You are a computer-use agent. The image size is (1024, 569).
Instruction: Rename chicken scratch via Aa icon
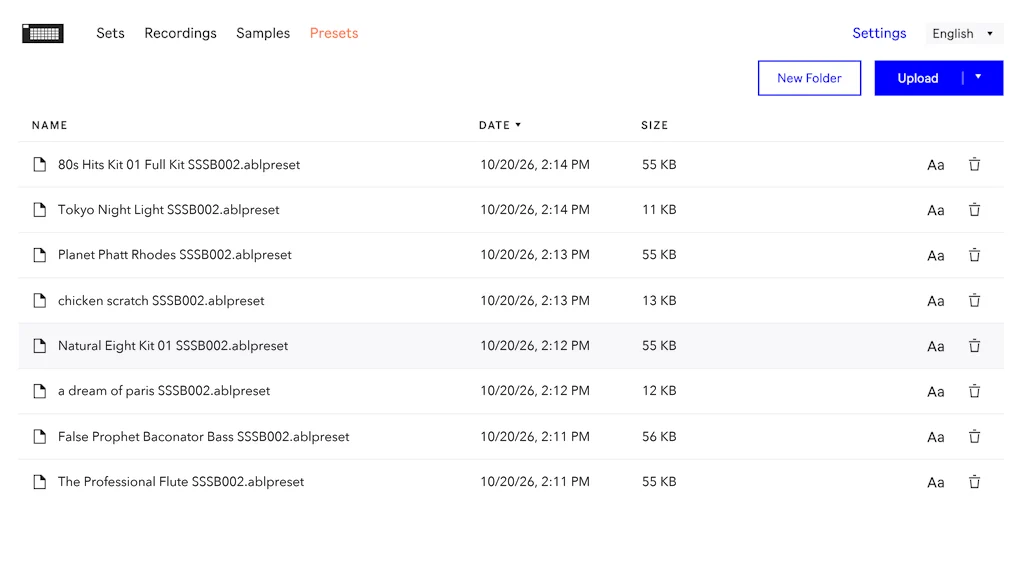935,301
